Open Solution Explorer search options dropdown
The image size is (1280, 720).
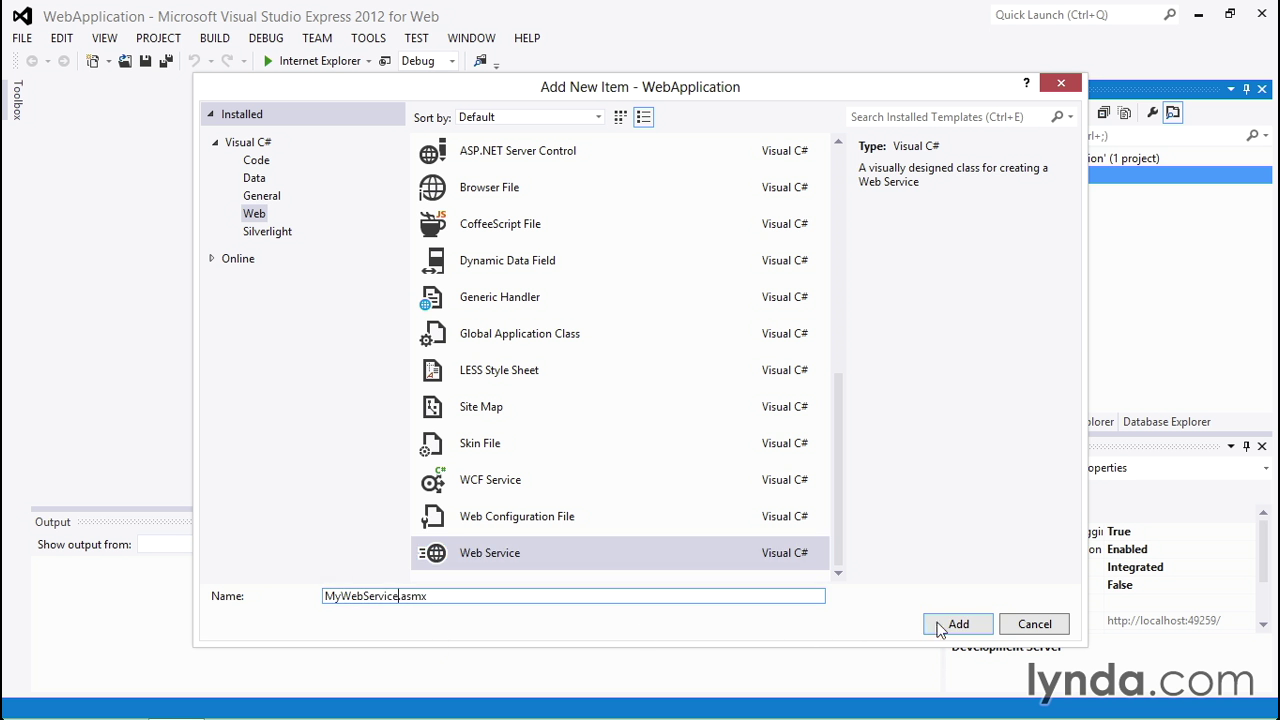coord(1265,135)
